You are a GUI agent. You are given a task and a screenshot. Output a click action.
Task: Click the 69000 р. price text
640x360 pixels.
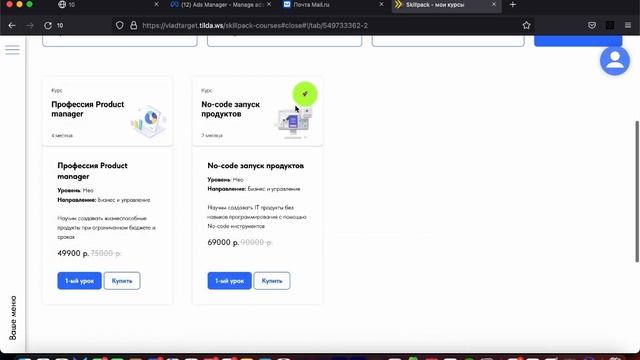[223, 242]
